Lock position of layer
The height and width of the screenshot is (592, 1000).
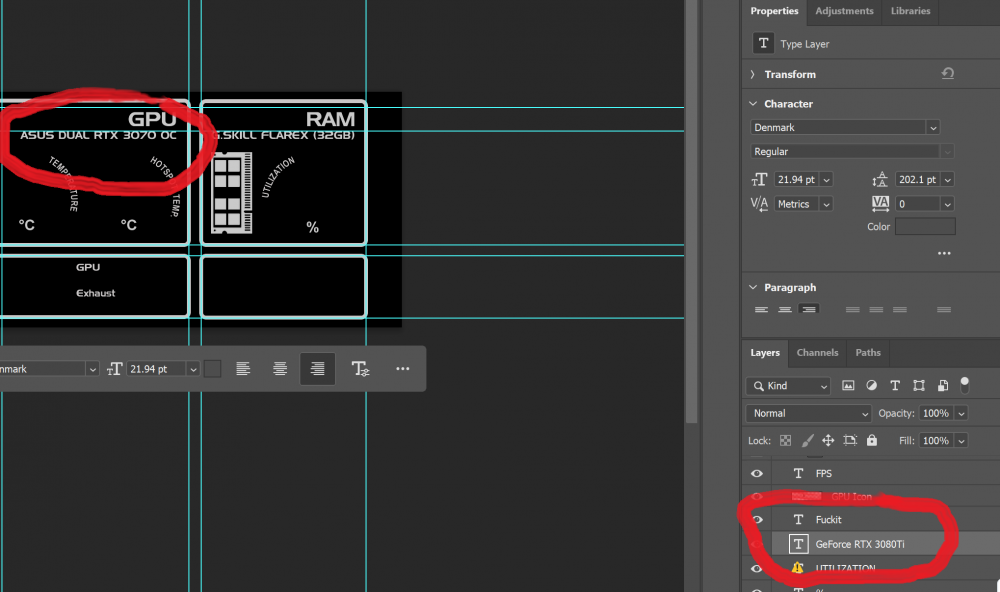point(828,440)
